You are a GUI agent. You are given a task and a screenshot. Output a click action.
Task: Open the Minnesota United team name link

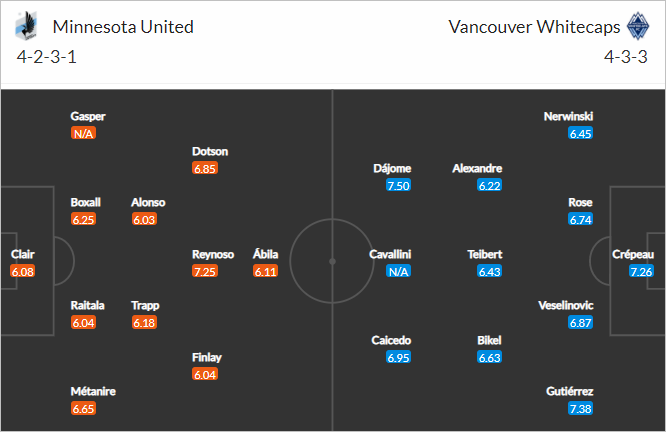pos(123,27)
